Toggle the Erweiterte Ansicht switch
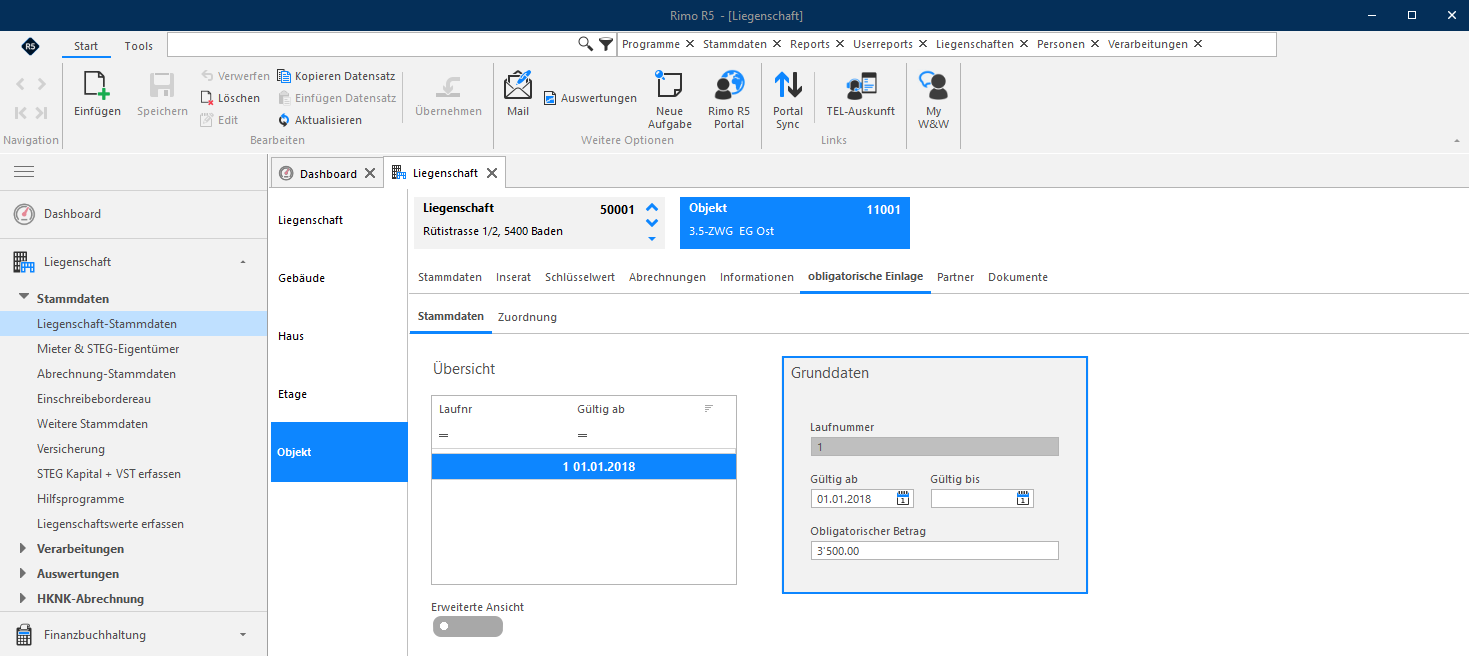Viewport: 1469px width, 656px height. click(x=468, y=627)
